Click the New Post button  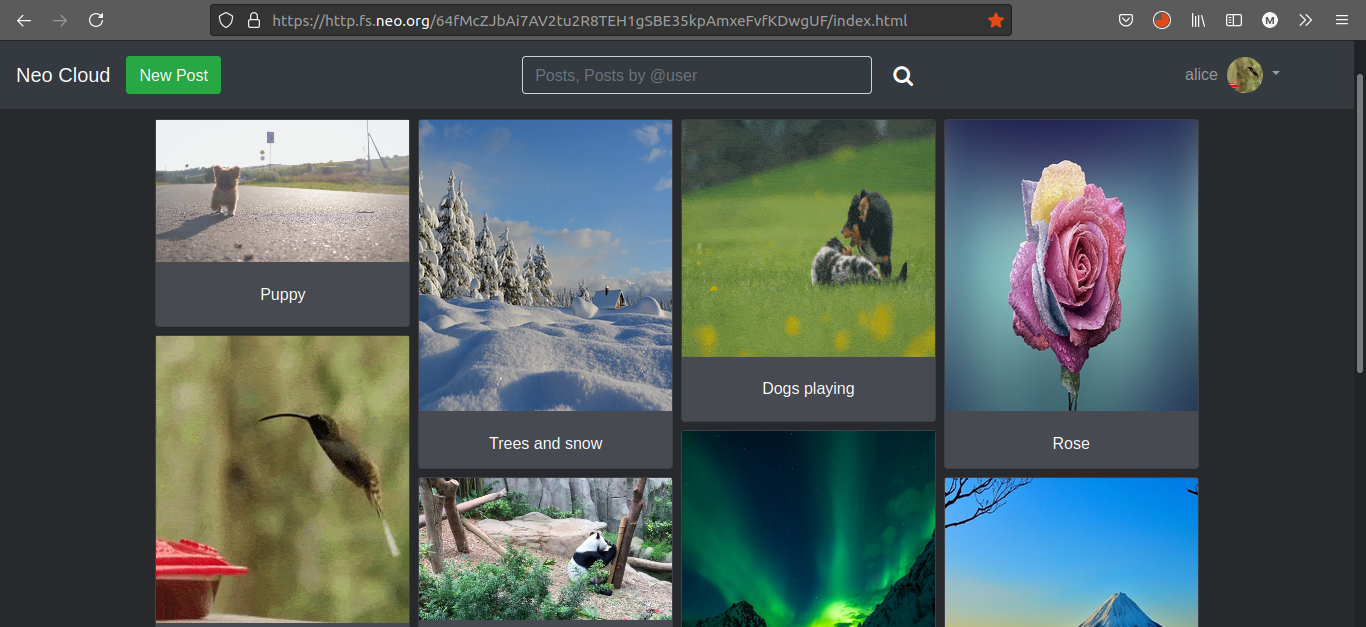(x=173, y=75)
